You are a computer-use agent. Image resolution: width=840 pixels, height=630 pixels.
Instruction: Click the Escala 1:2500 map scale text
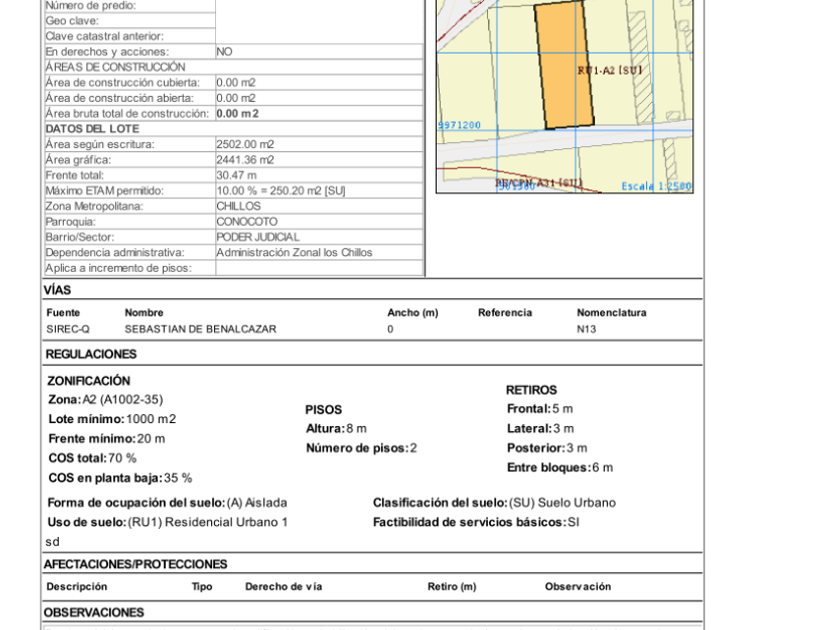pyautogui.click(x=656, y=186)
